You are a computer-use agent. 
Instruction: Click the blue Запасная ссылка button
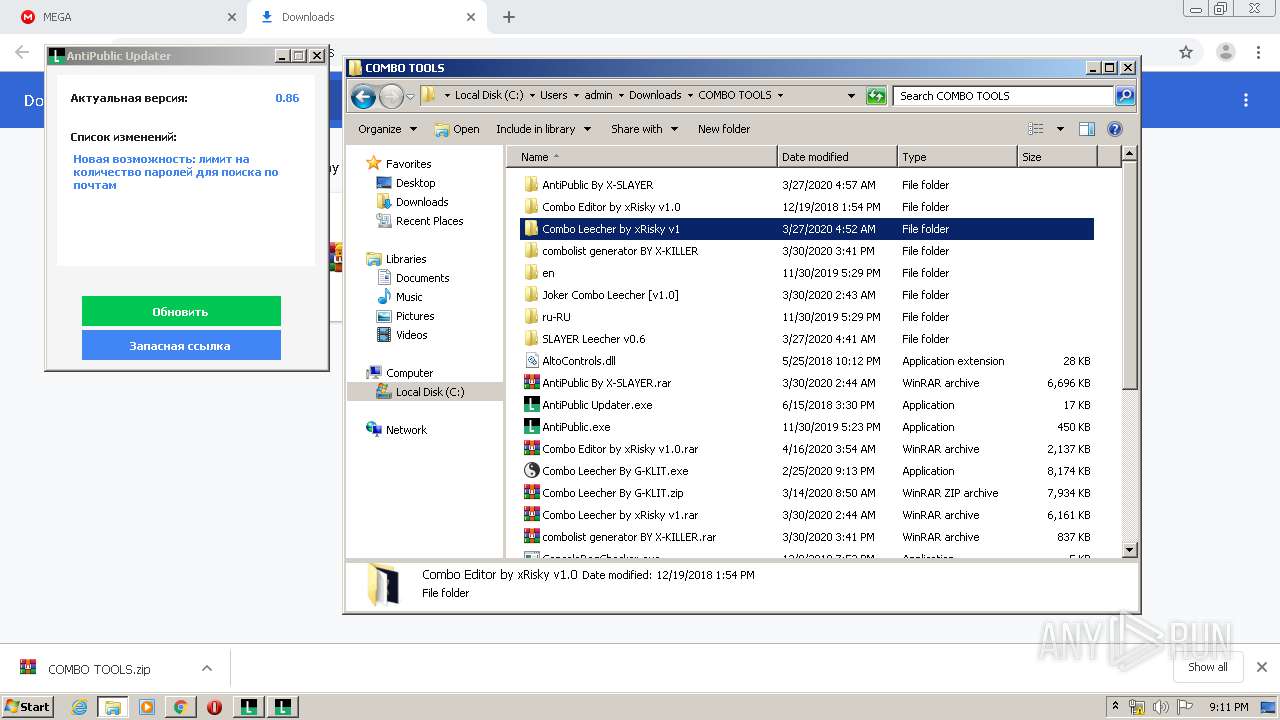pyautogui.click(x=181, y=345)
